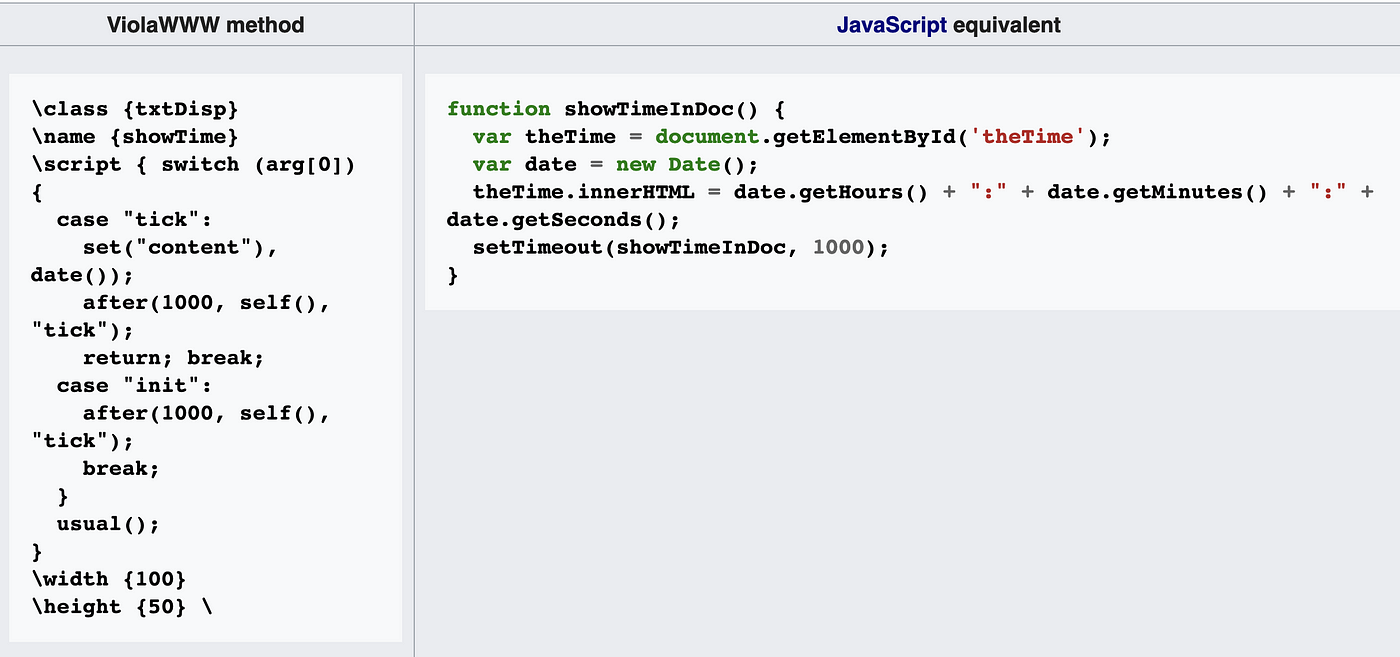Click the word "equivalent" in header
Viewport: 1400px width, 657px height.
click(1006, 25)
